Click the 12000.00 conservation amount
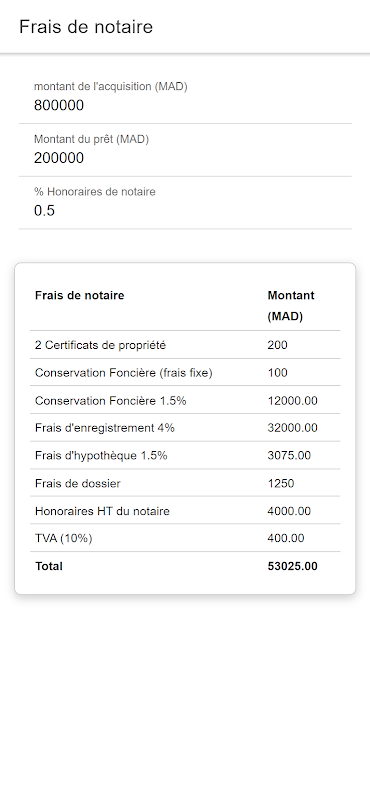Viewport: 370px width, 800px height. (292, 401)
